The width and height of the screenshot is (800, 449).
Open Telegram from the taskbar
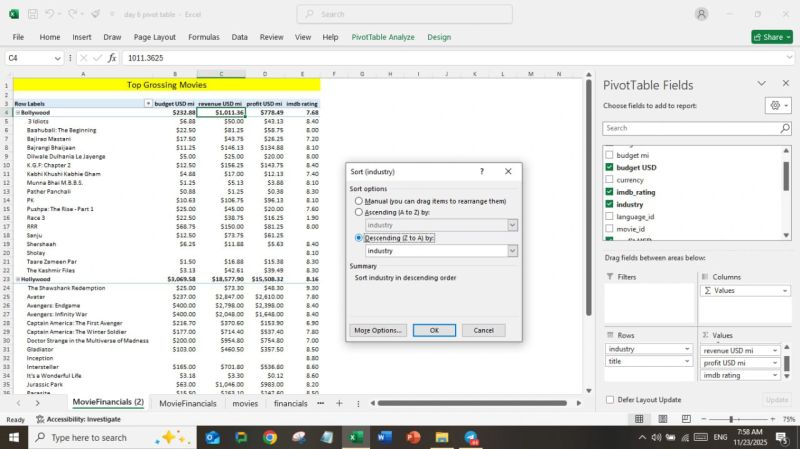tap(471, 437)
